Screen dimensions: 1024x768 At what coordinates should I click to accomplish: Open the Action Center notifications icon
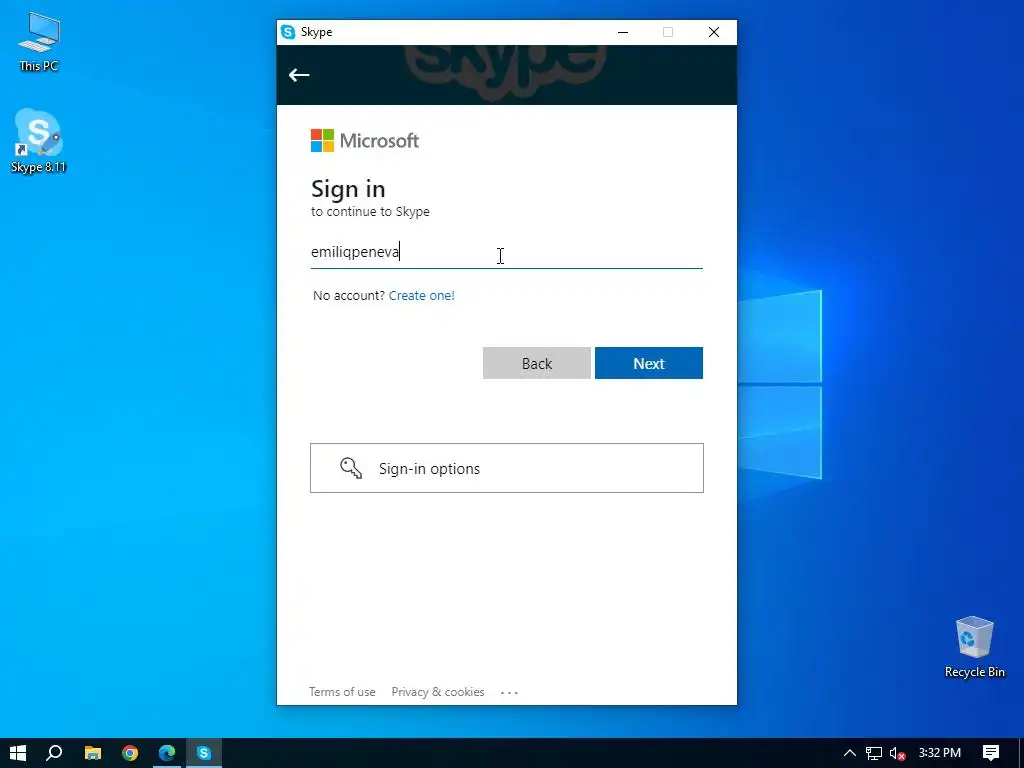pos(991,753)
